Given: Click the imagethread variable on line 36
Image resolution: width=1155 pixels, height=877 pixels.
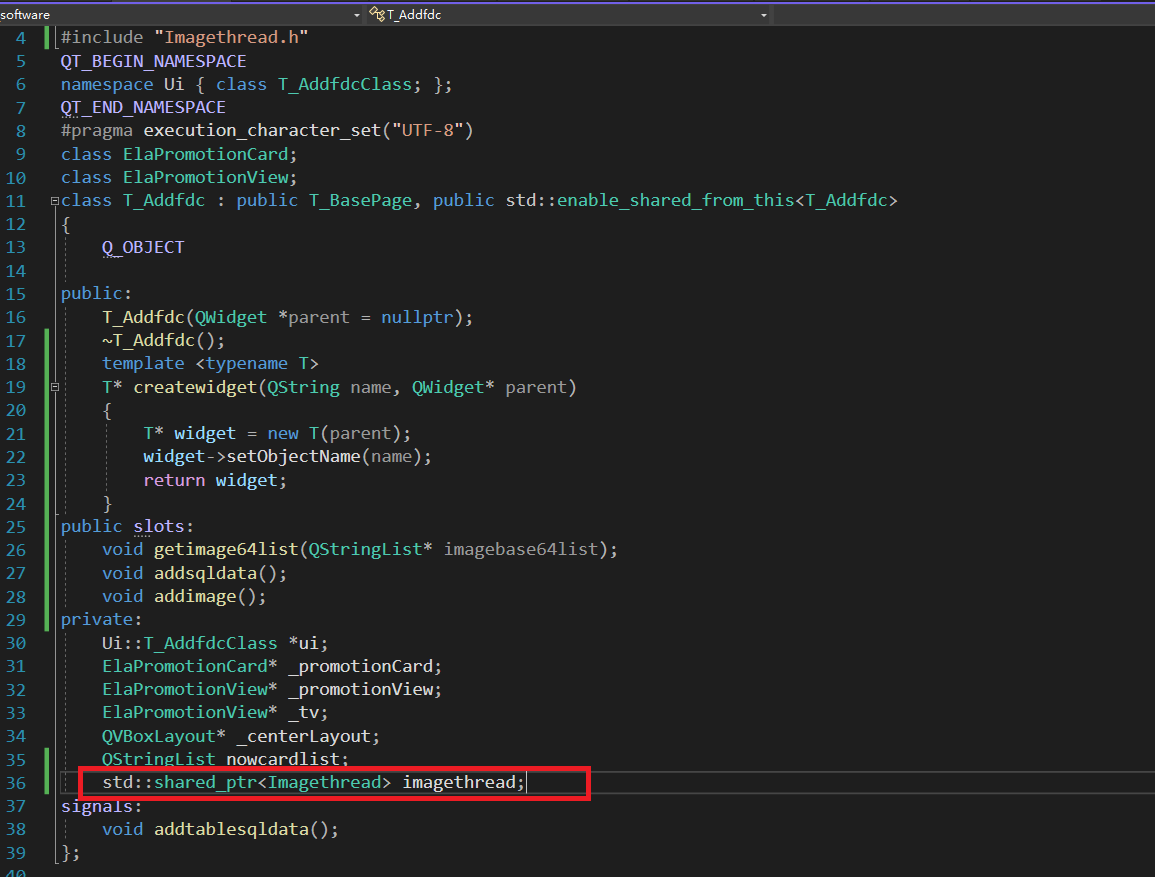Looking at the screenshot, I should click(x=458, y=782).
